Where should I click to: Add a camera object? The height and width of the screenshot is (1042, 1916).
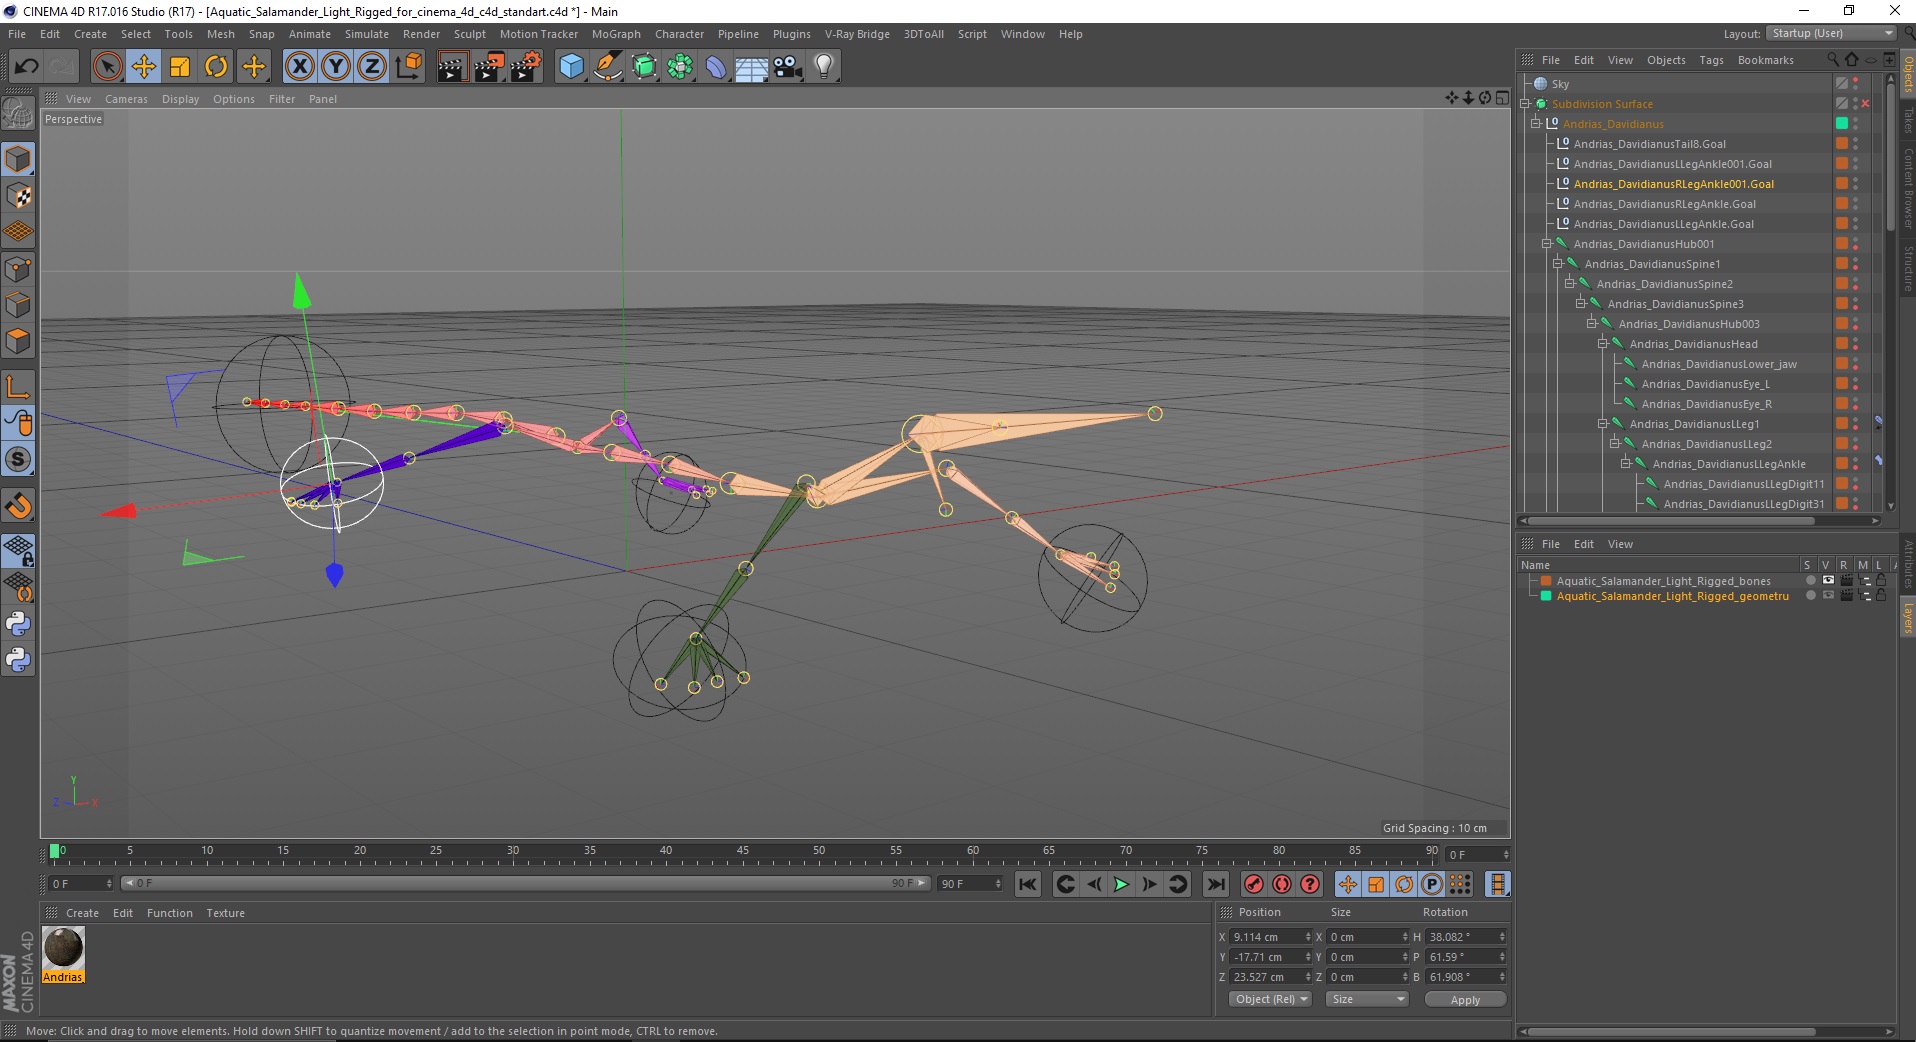tap(788, 67)
